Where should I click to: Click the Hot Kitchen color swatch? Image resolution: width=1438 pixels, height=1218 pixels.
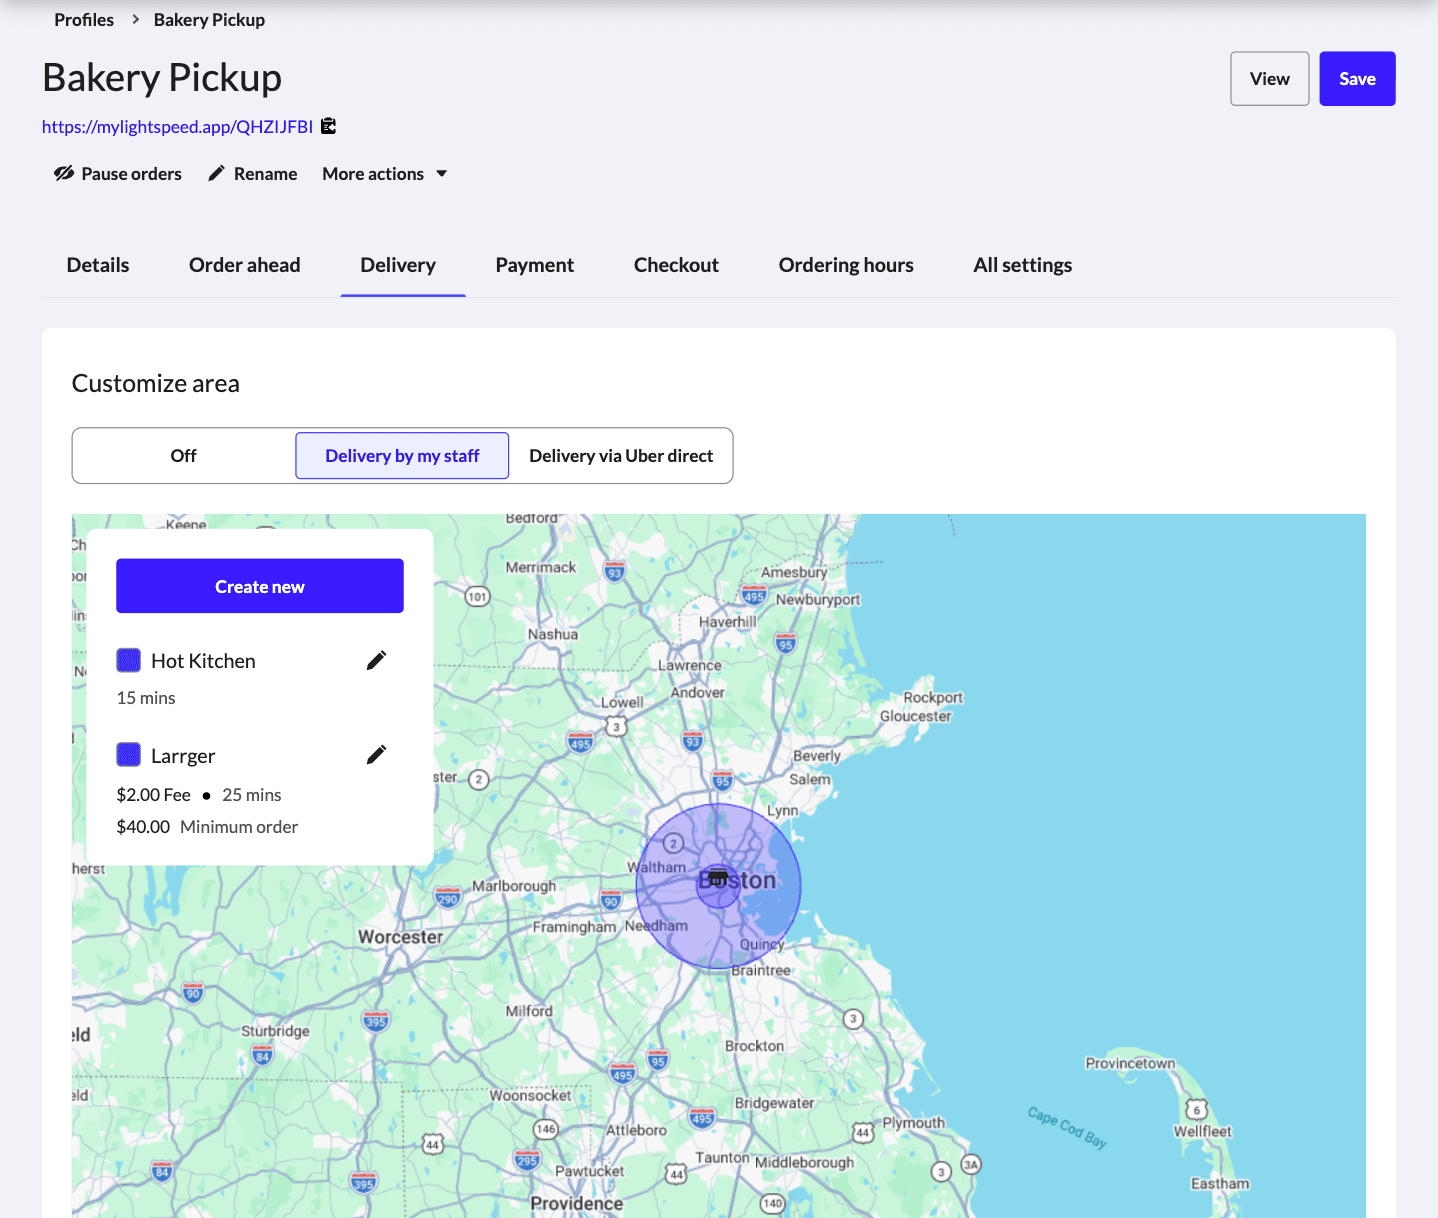pos(128,659)
